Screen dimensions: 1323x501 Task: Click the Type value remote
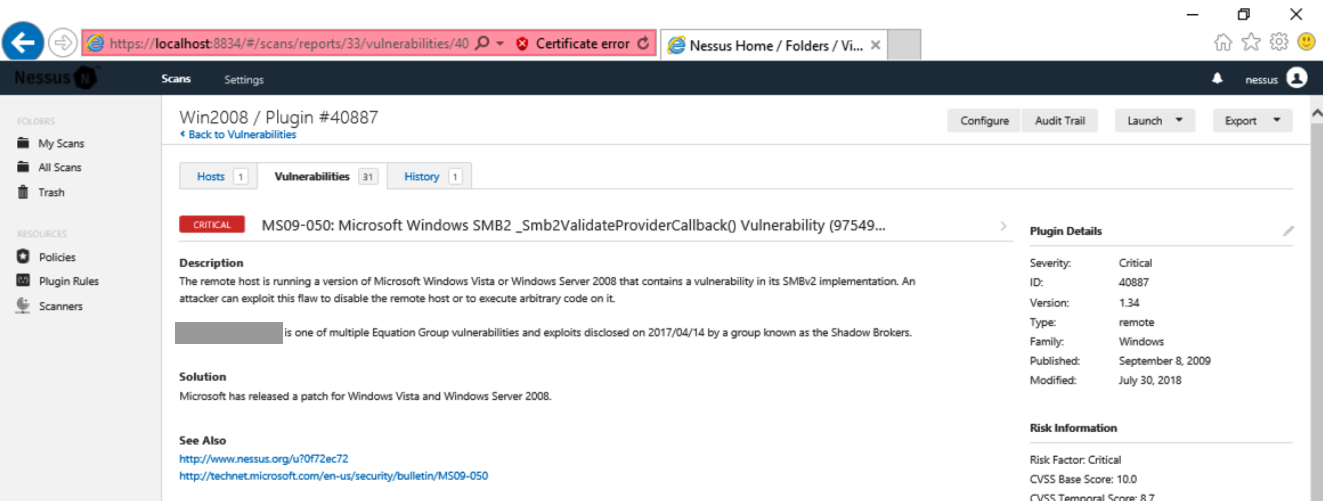pos(1136,322)
